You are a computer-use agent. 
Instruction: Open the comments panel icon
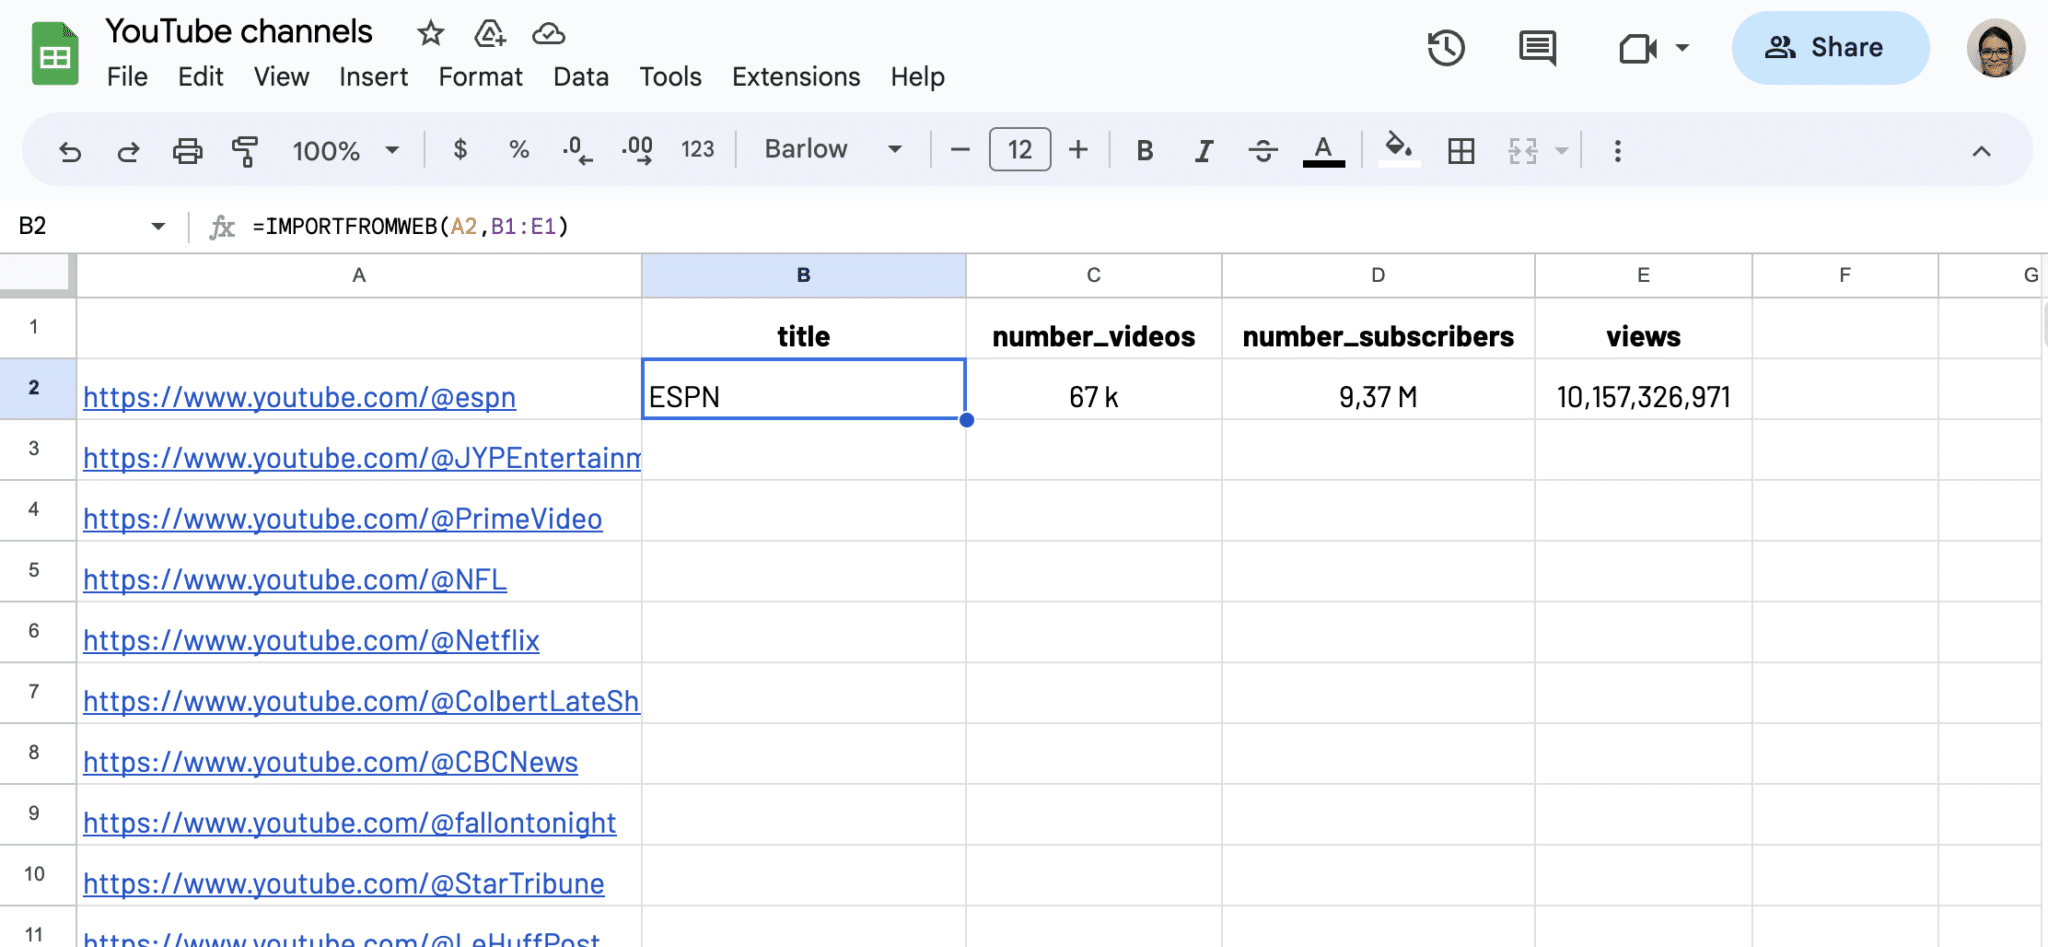(x=1536, y=47)
